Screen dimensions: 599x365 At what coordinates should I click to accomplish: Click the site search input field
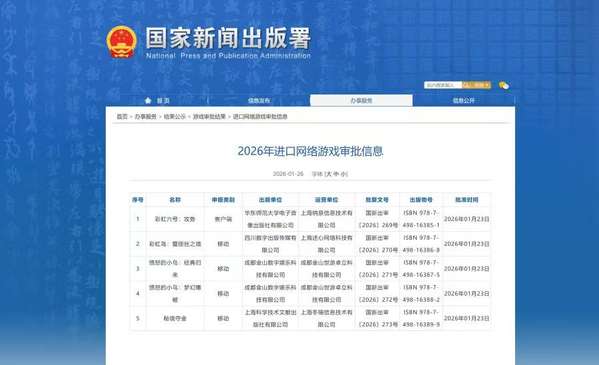coord(443,85)
